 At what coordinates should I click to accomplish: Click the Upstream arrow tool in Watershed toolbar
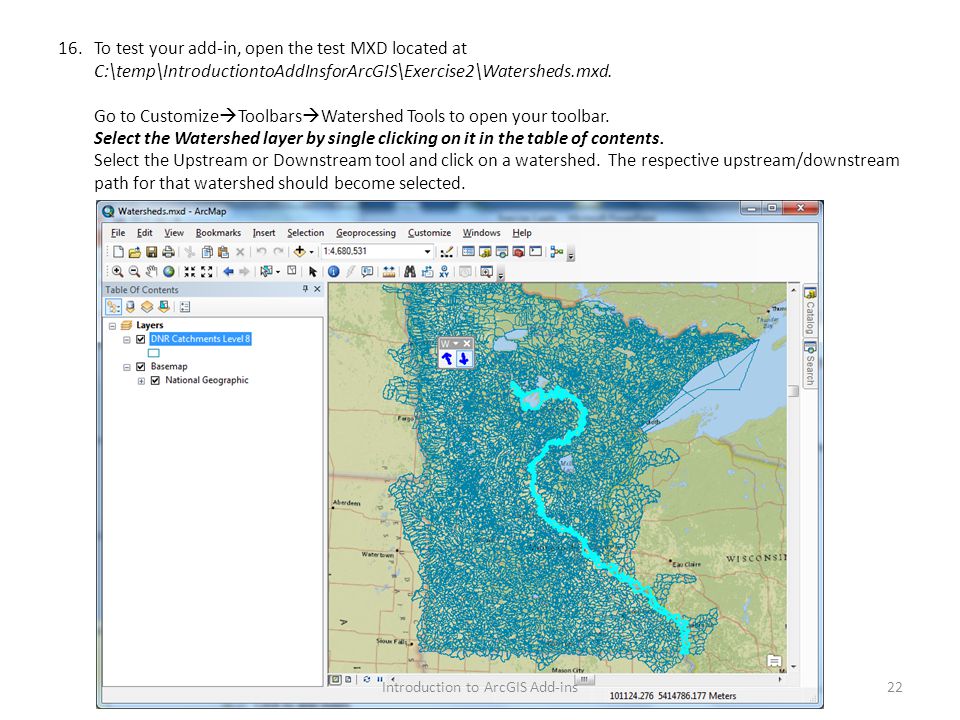[447, 359]
